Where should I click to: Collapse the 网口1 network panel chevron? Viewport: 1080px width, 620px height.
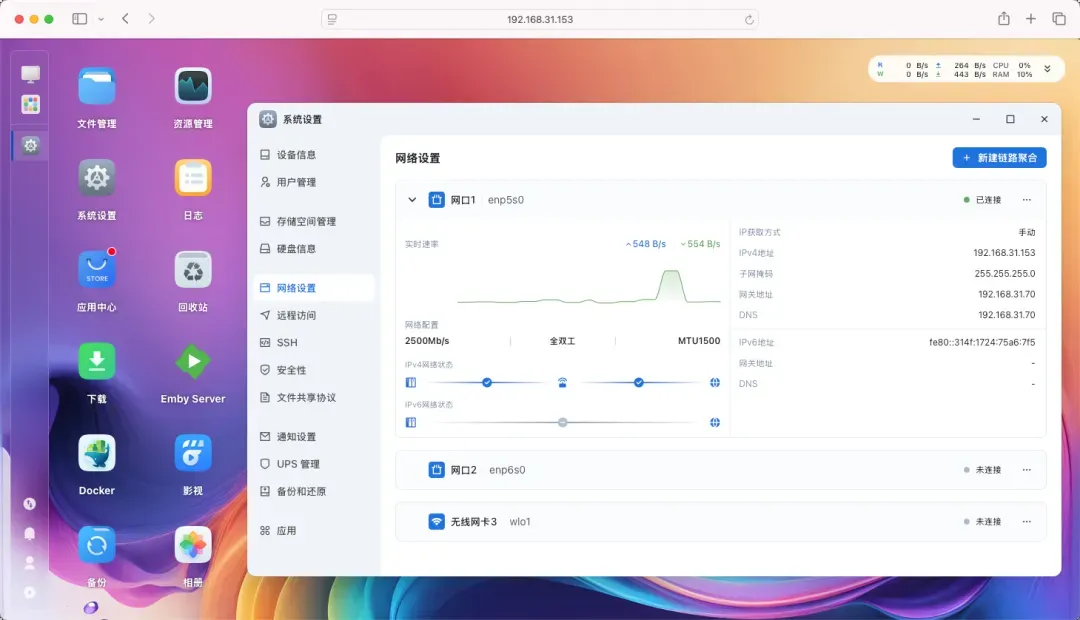[x=412, y=200]
